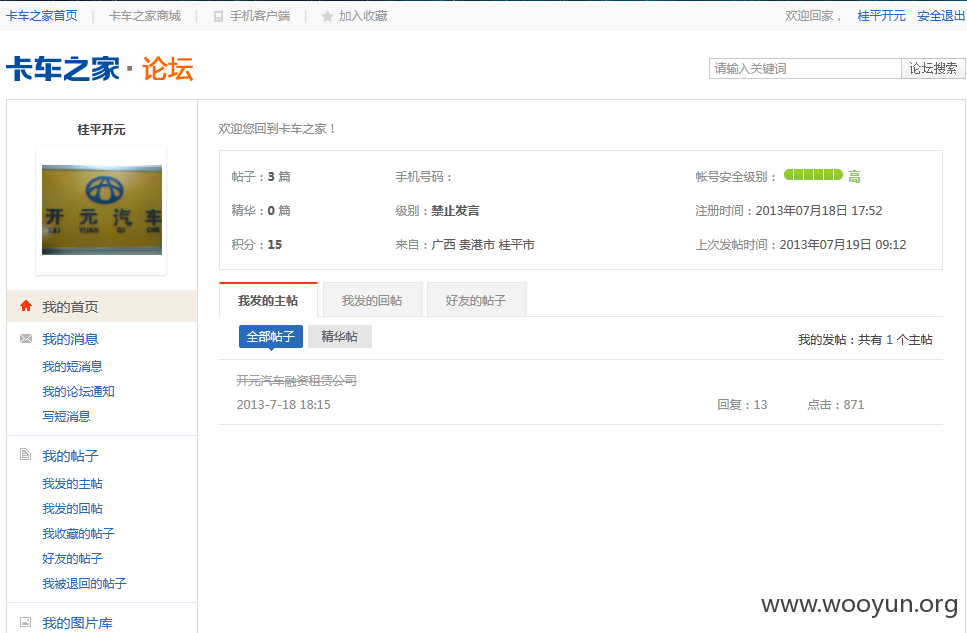The image size is (967, 633).
Task: Click the 精华：0 篇 count
Action: pos(261,210)
